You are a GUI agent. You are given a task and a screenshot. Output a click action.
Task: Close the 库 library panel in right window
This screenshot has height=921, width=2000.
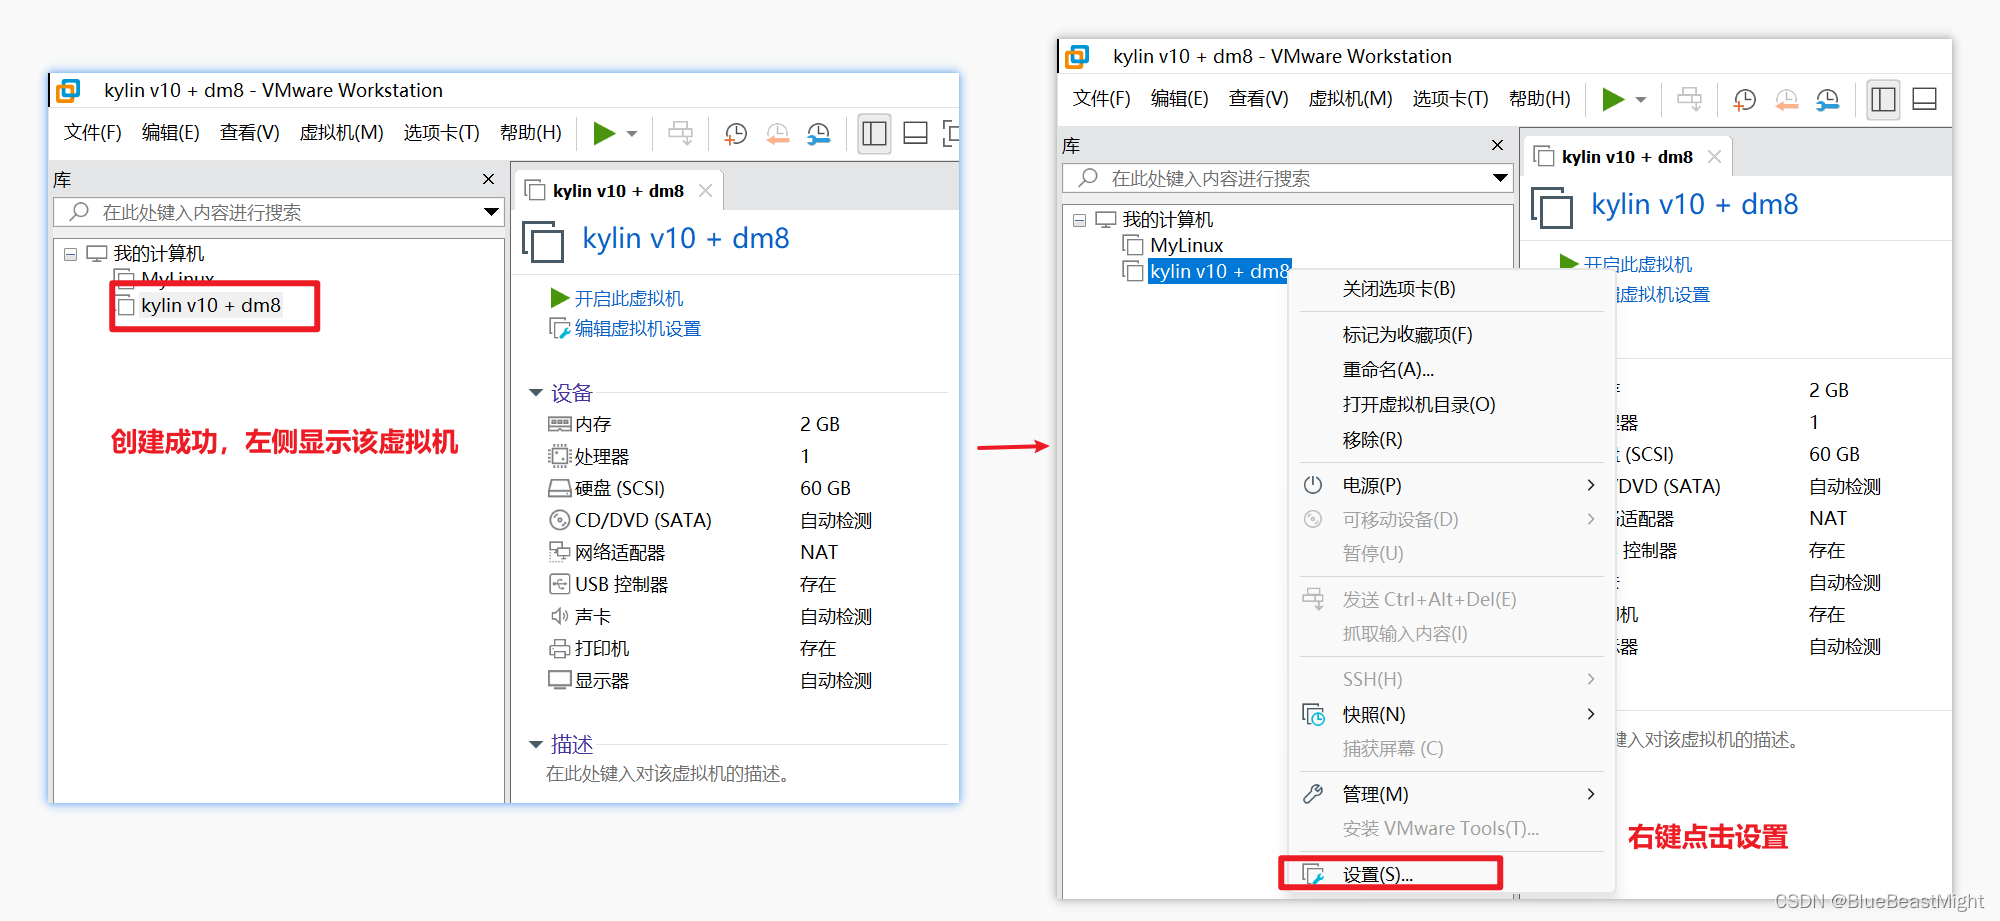coord(1497,145)
